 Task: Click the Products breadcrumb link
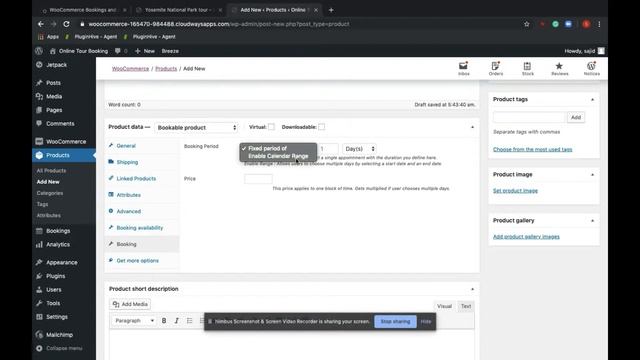[x=166, y=69]
